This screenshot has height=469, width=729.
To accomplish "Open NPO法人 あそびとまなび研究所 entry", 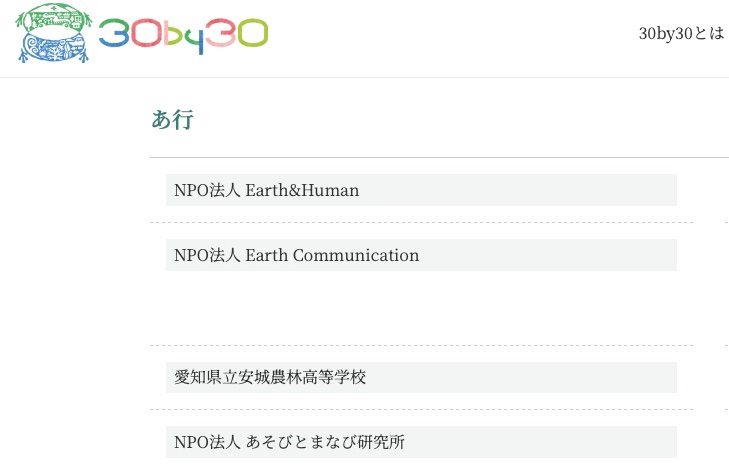I will click(x=288, y=442).
